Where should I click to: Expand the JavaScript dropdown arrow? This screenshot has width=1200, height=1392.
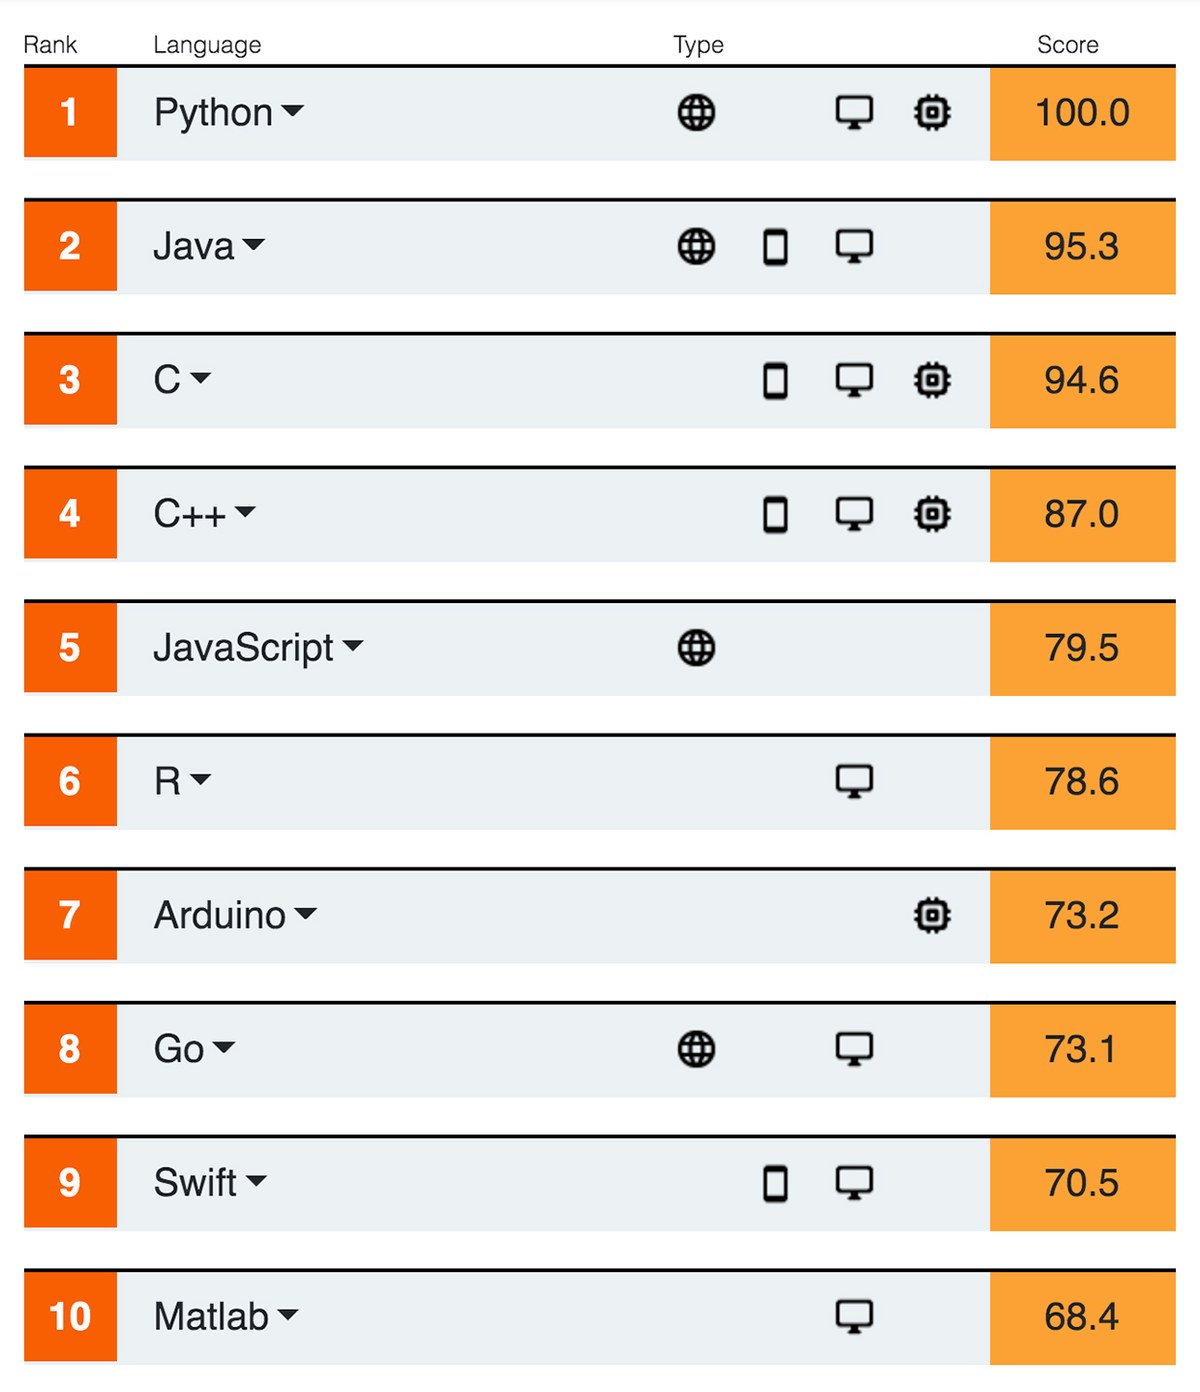(353, 646)
